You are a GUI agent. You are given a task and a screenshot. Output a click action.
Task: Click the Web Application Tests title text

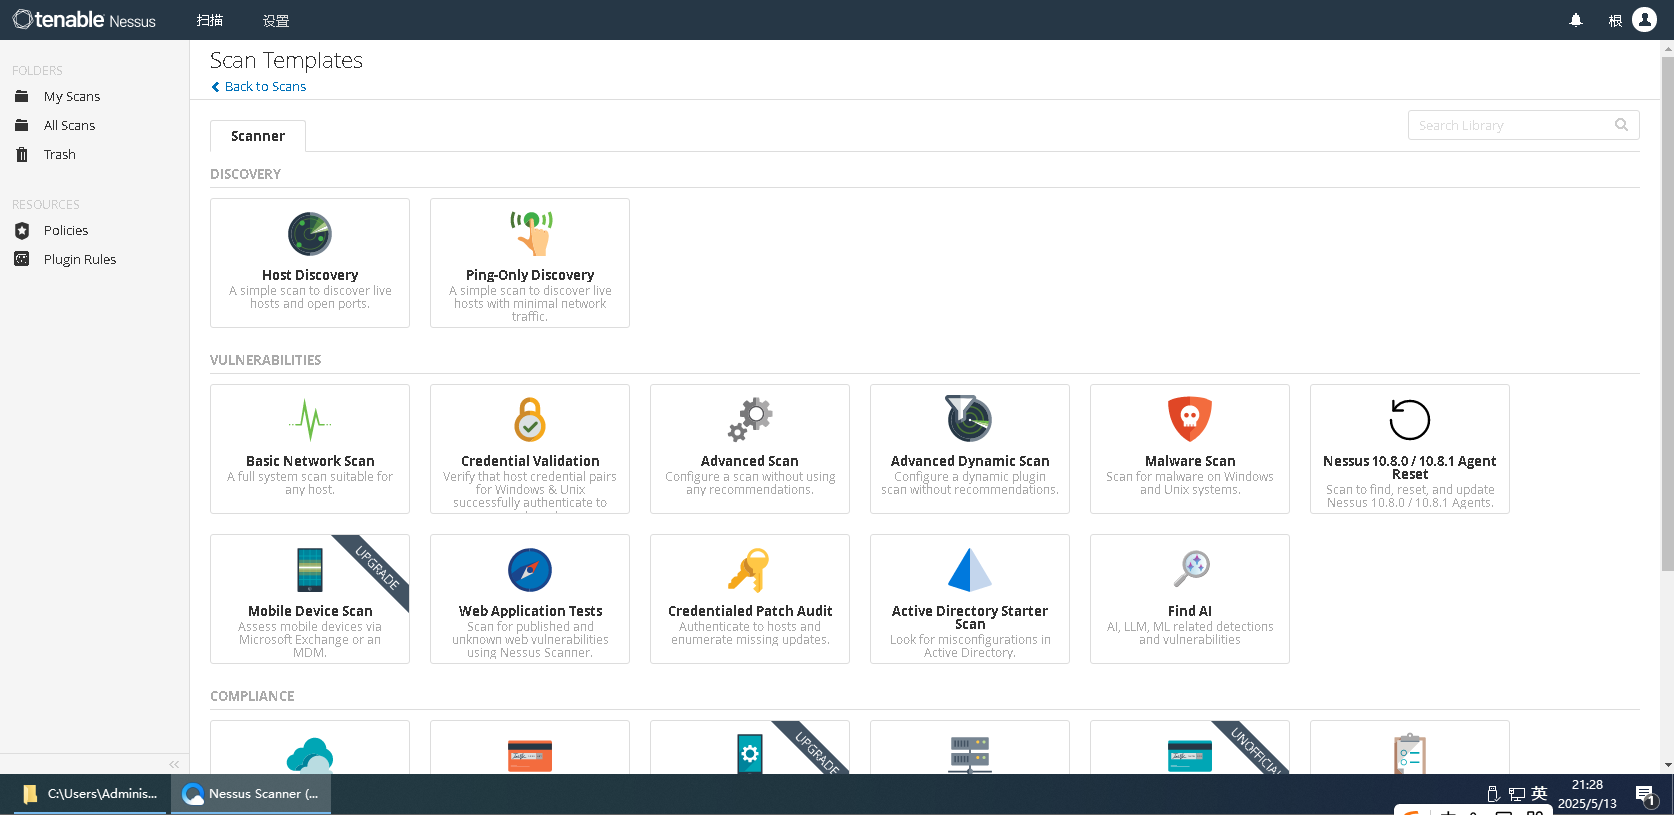point(530,611)
